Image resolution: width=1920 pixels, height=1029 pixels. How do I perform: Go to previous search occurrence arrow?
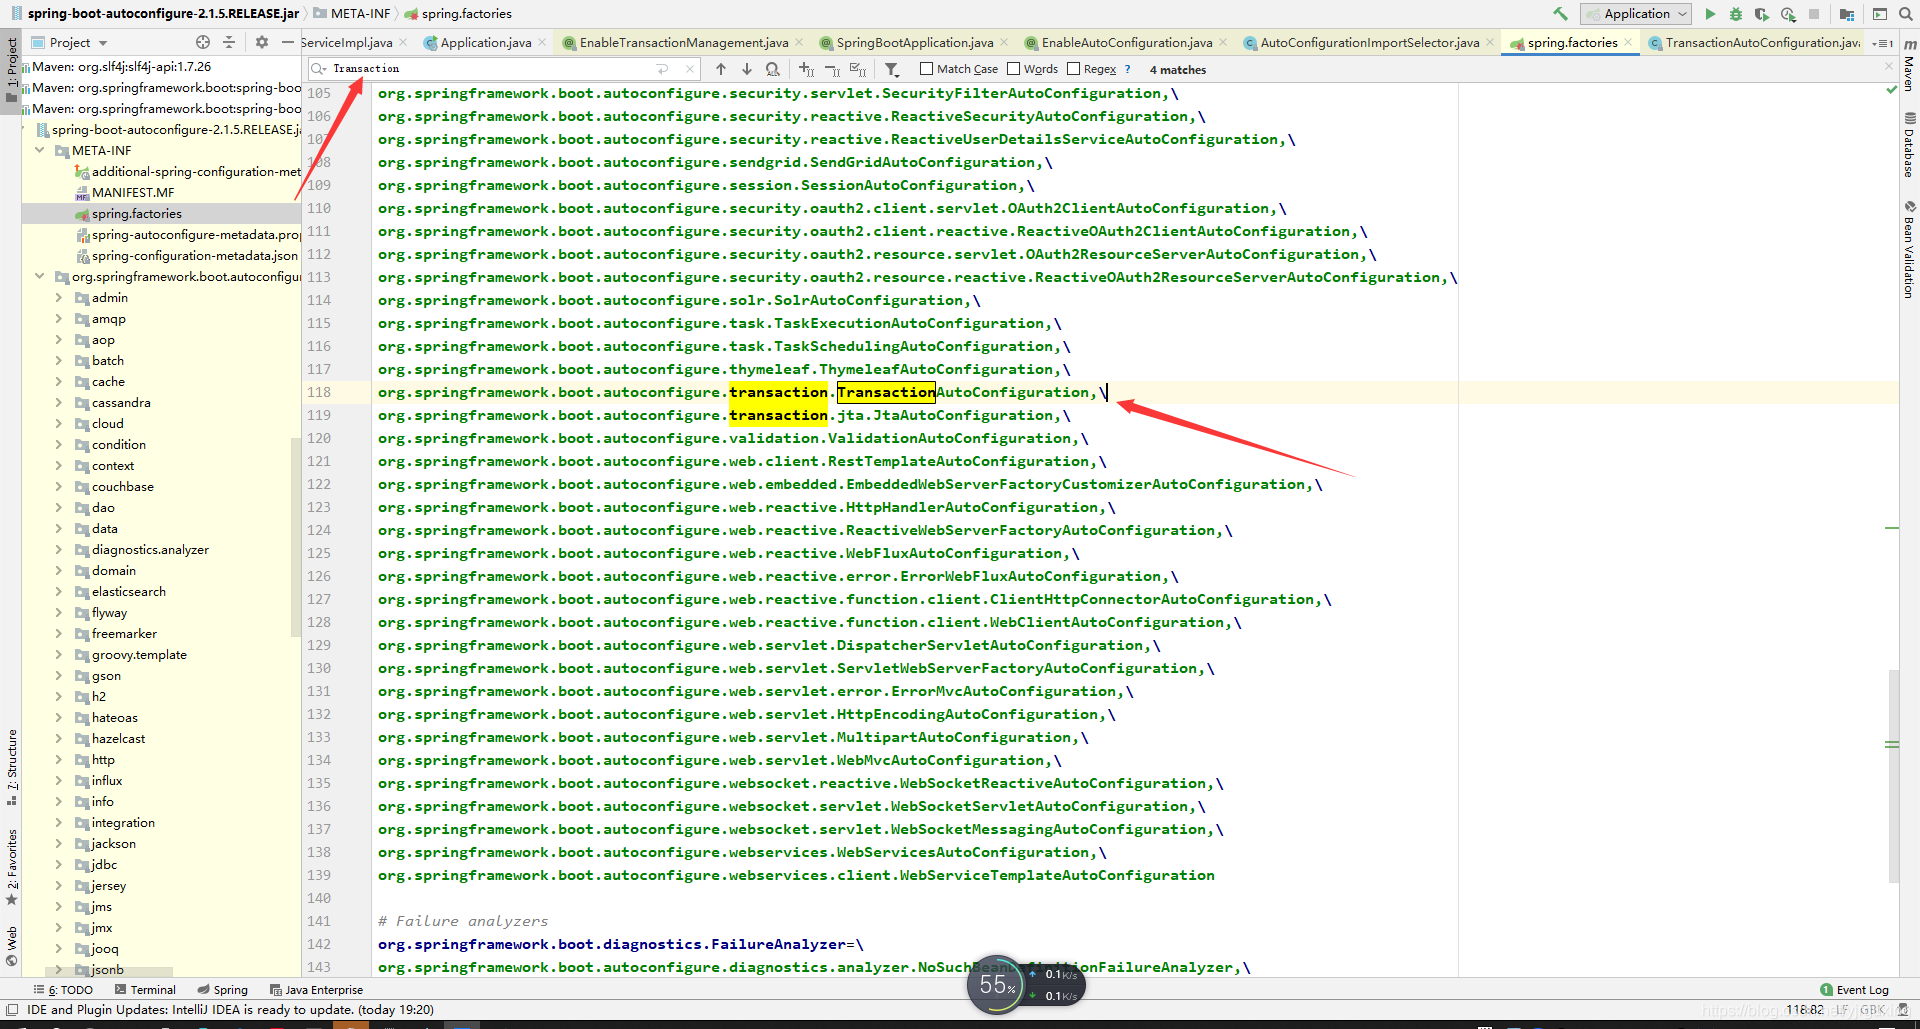pos(721,69)
